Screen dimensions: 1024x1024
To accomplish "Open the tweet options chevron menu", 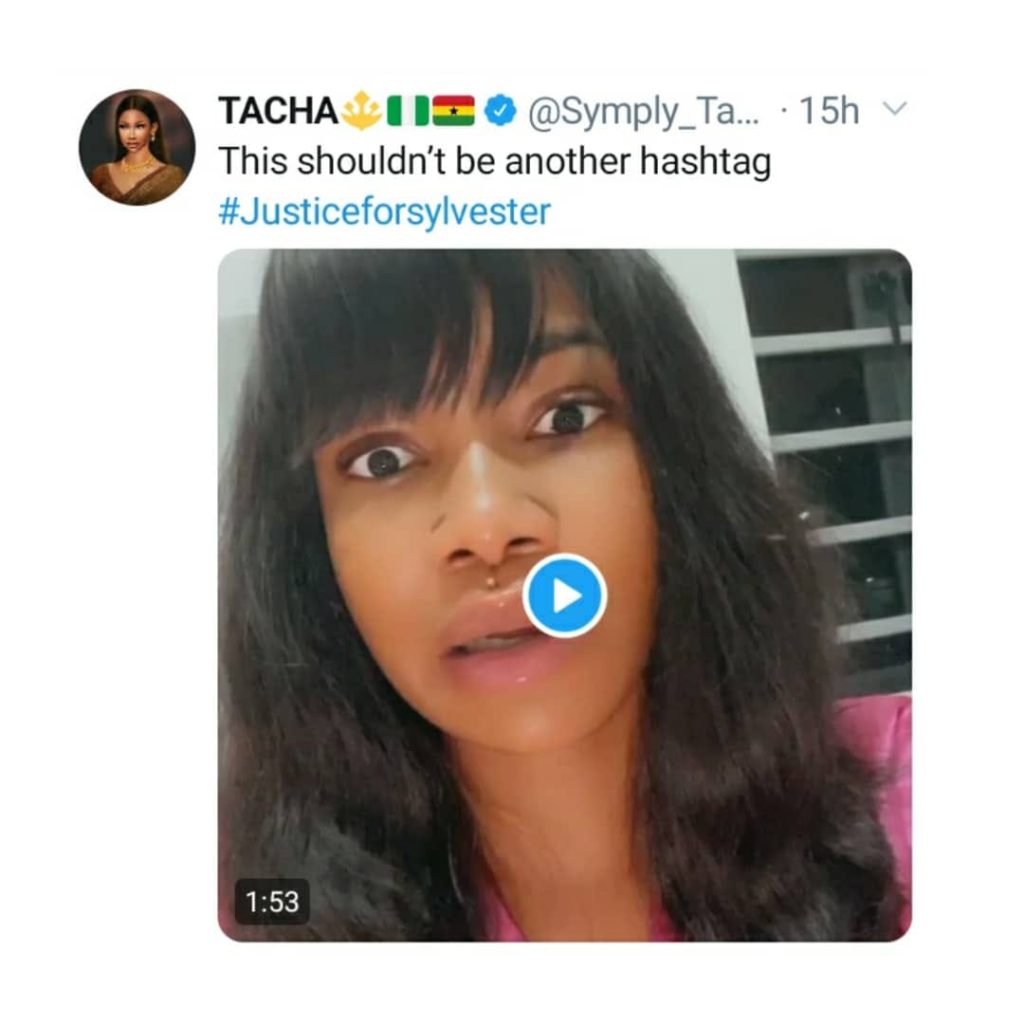I will coord(896,112).
